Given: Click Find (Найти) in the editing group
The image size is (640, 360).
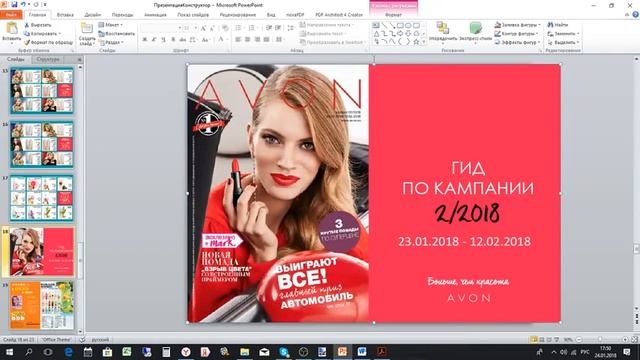Looking at the screenshot, I should pos(558,25).
